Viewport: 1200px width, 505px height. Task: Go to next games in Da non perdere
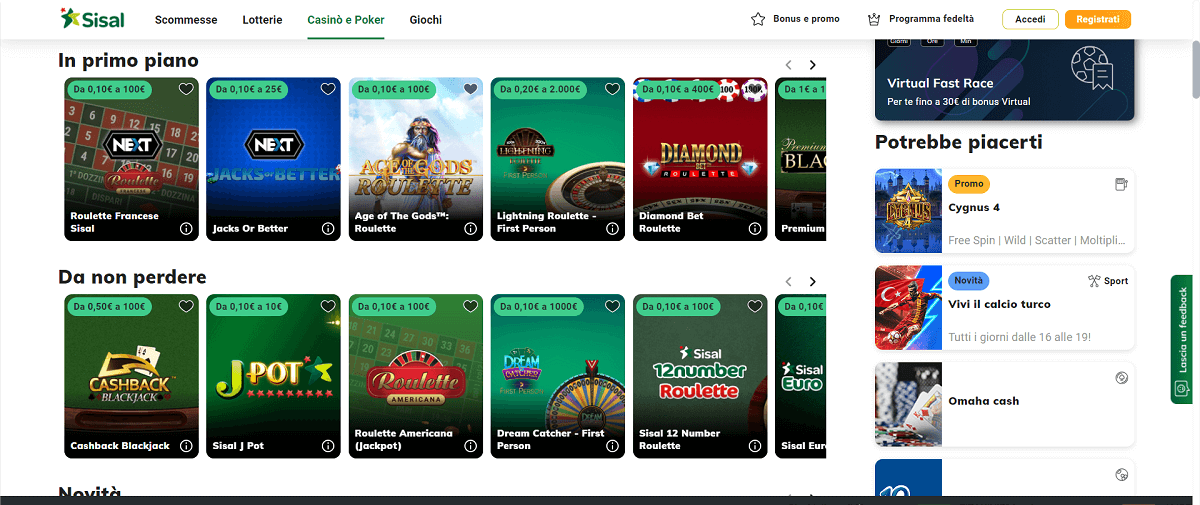(813, 282)
